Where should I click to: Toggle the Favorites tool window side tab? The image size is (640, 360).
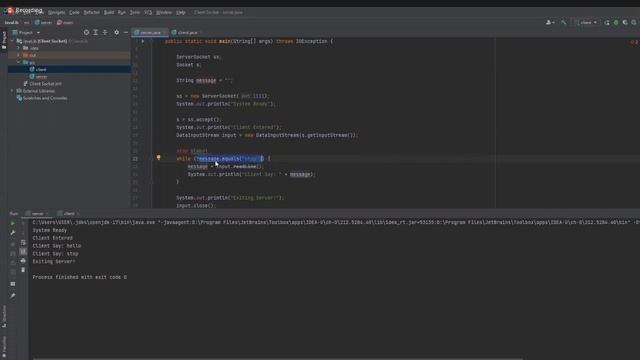[4, 346]
